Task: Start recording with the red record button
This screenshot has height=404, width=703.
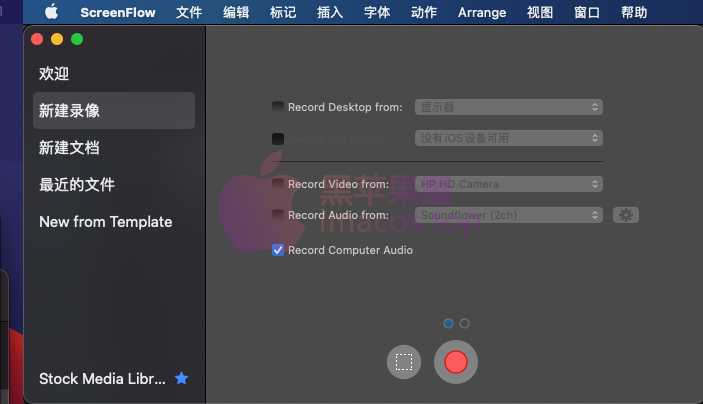Action: (456, 362)
